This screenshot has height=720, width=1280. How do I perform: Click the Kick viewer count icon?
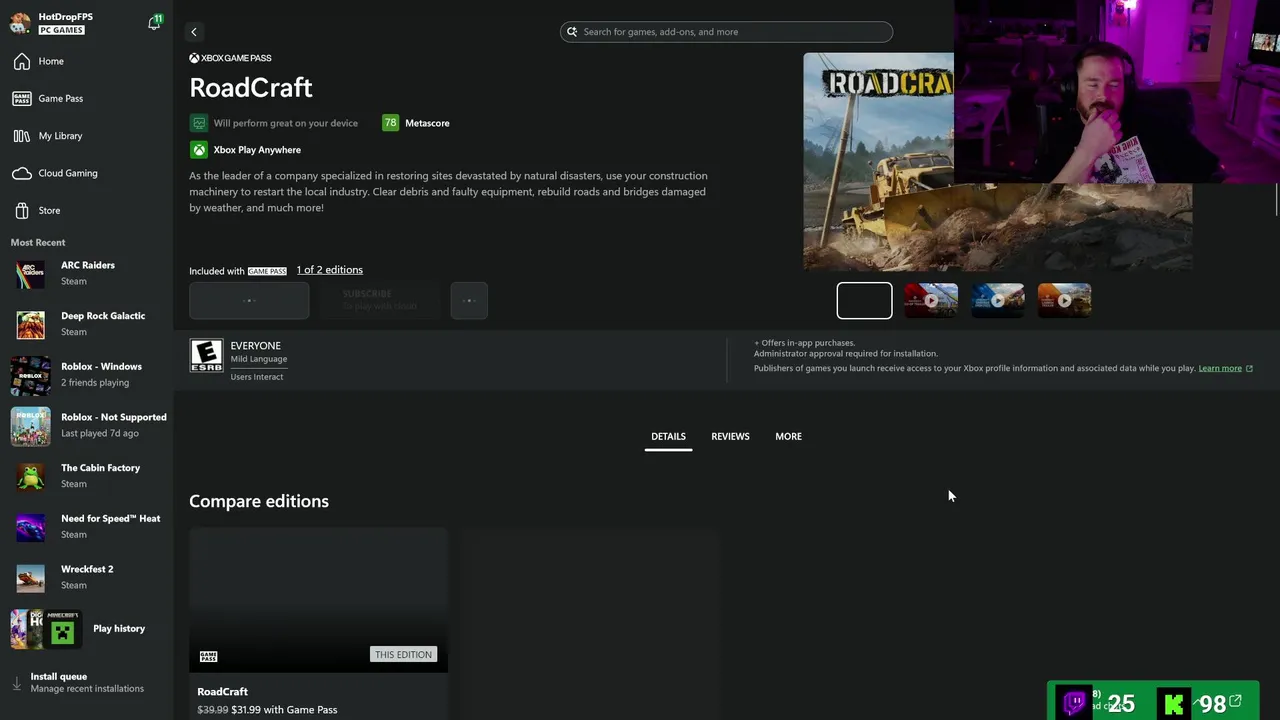[x=1174, y=704]
